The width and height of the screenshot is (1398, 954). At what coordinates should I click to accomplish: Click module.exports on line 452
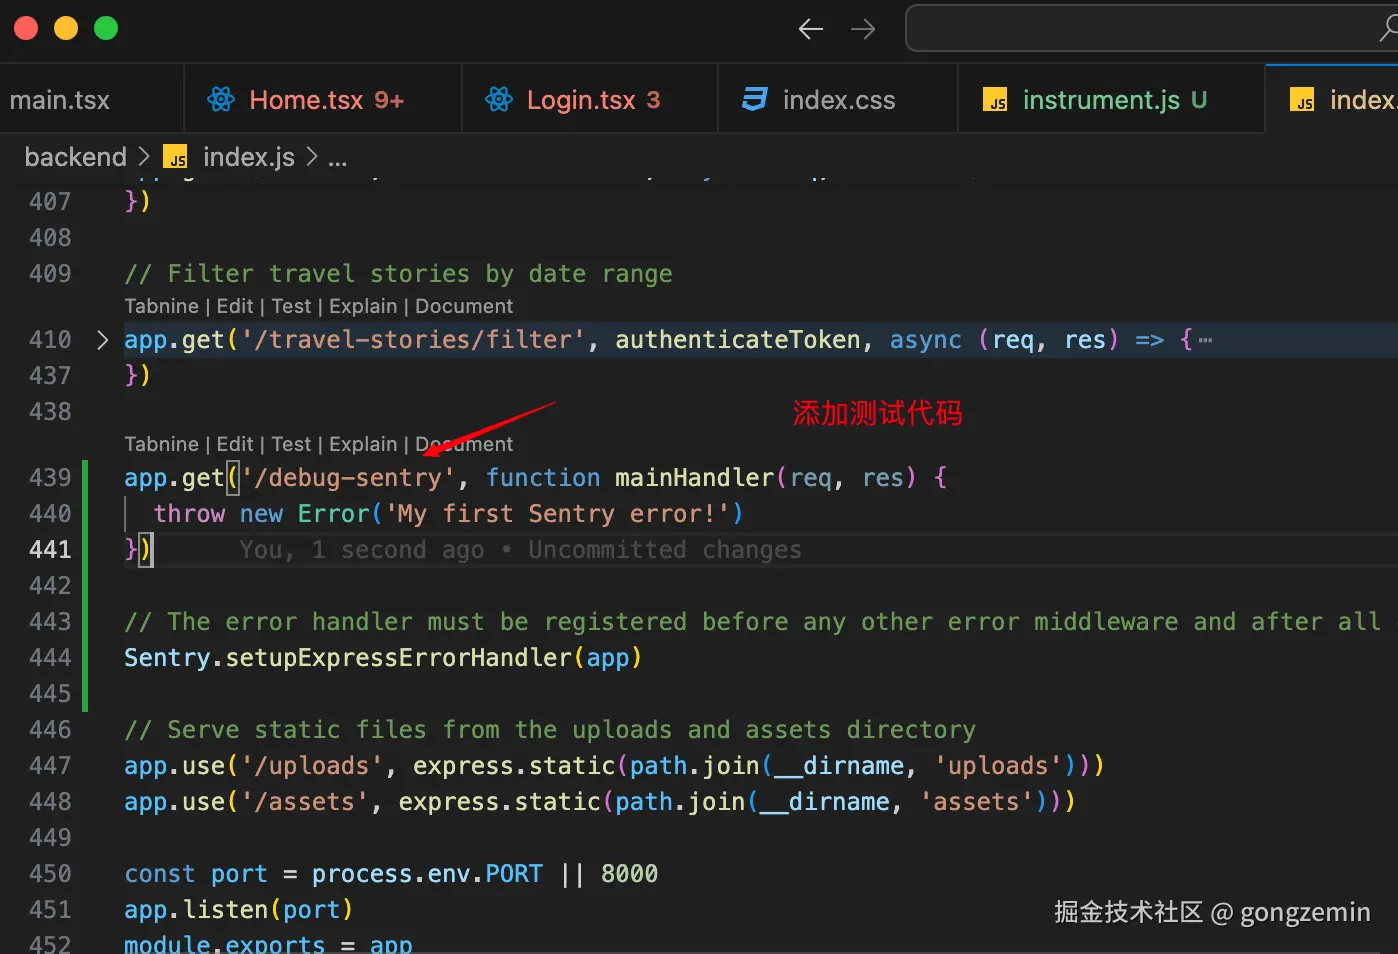[x=224, y=944]
